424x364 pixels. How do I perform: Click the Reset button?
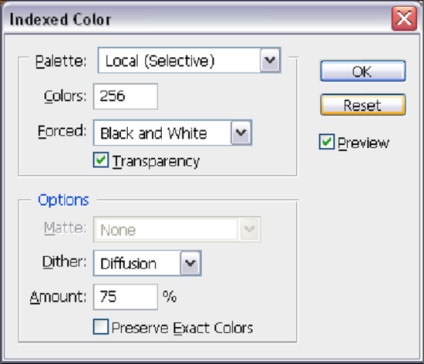[363, 105]
